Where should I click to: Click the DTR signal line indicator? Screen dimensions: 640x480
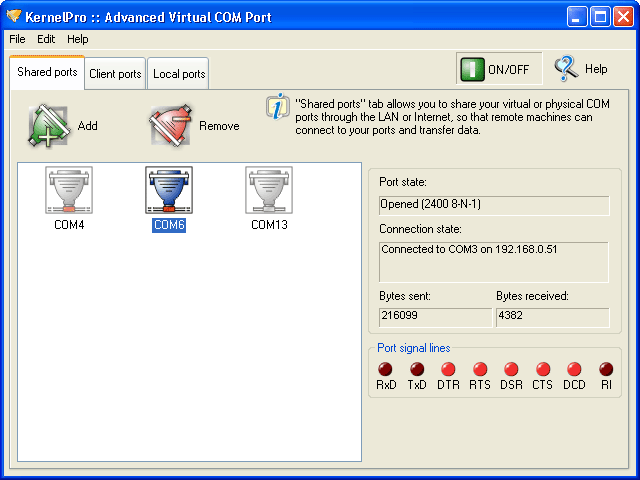(x=448, y=369)
